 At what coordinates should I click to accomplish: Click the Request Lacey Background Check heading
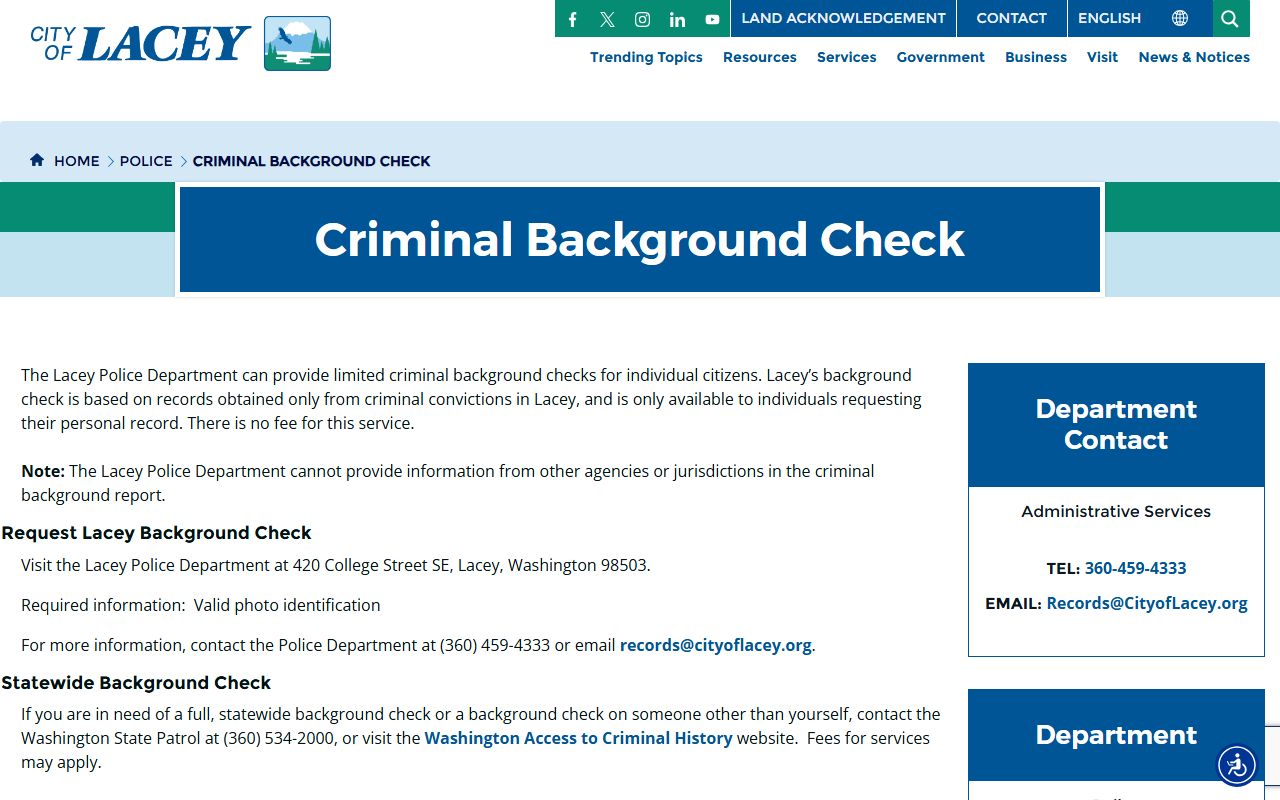click(156, 533)
